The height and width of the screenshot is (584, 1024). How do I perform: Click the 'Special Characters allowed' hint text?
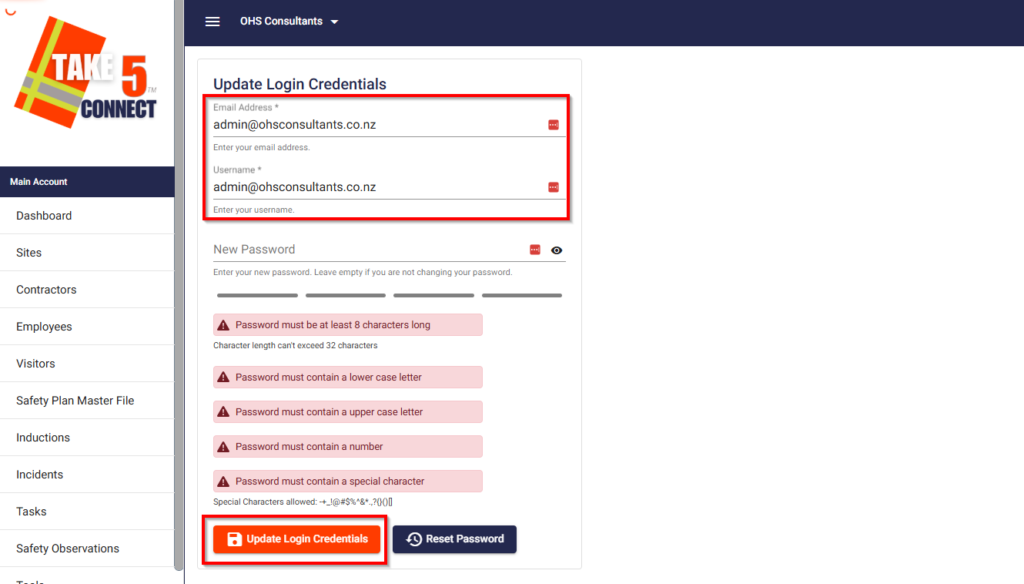click(303, 502)
